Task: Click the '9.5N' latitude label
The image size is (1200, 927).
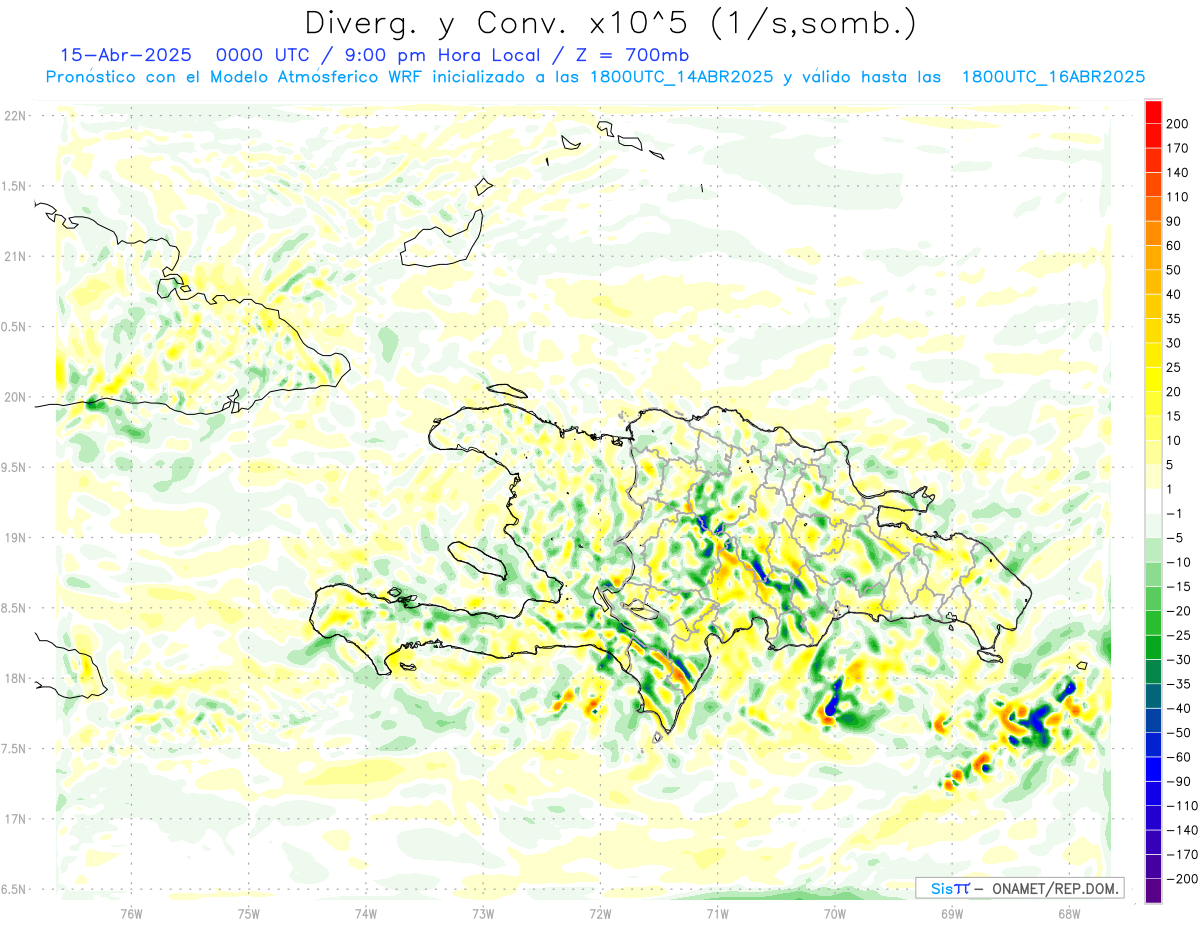Action: tap(14, 467)
